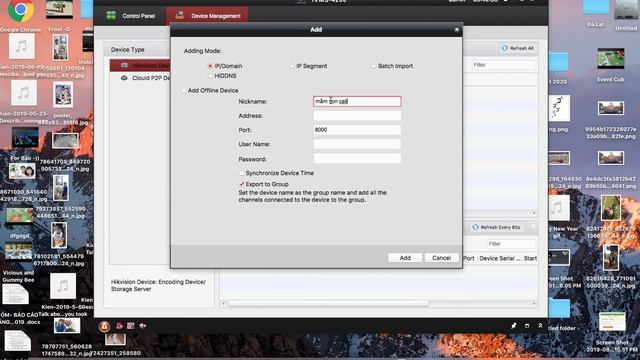Click the Address input field
This screenshot has height=360, width=640.
point(357,116)
